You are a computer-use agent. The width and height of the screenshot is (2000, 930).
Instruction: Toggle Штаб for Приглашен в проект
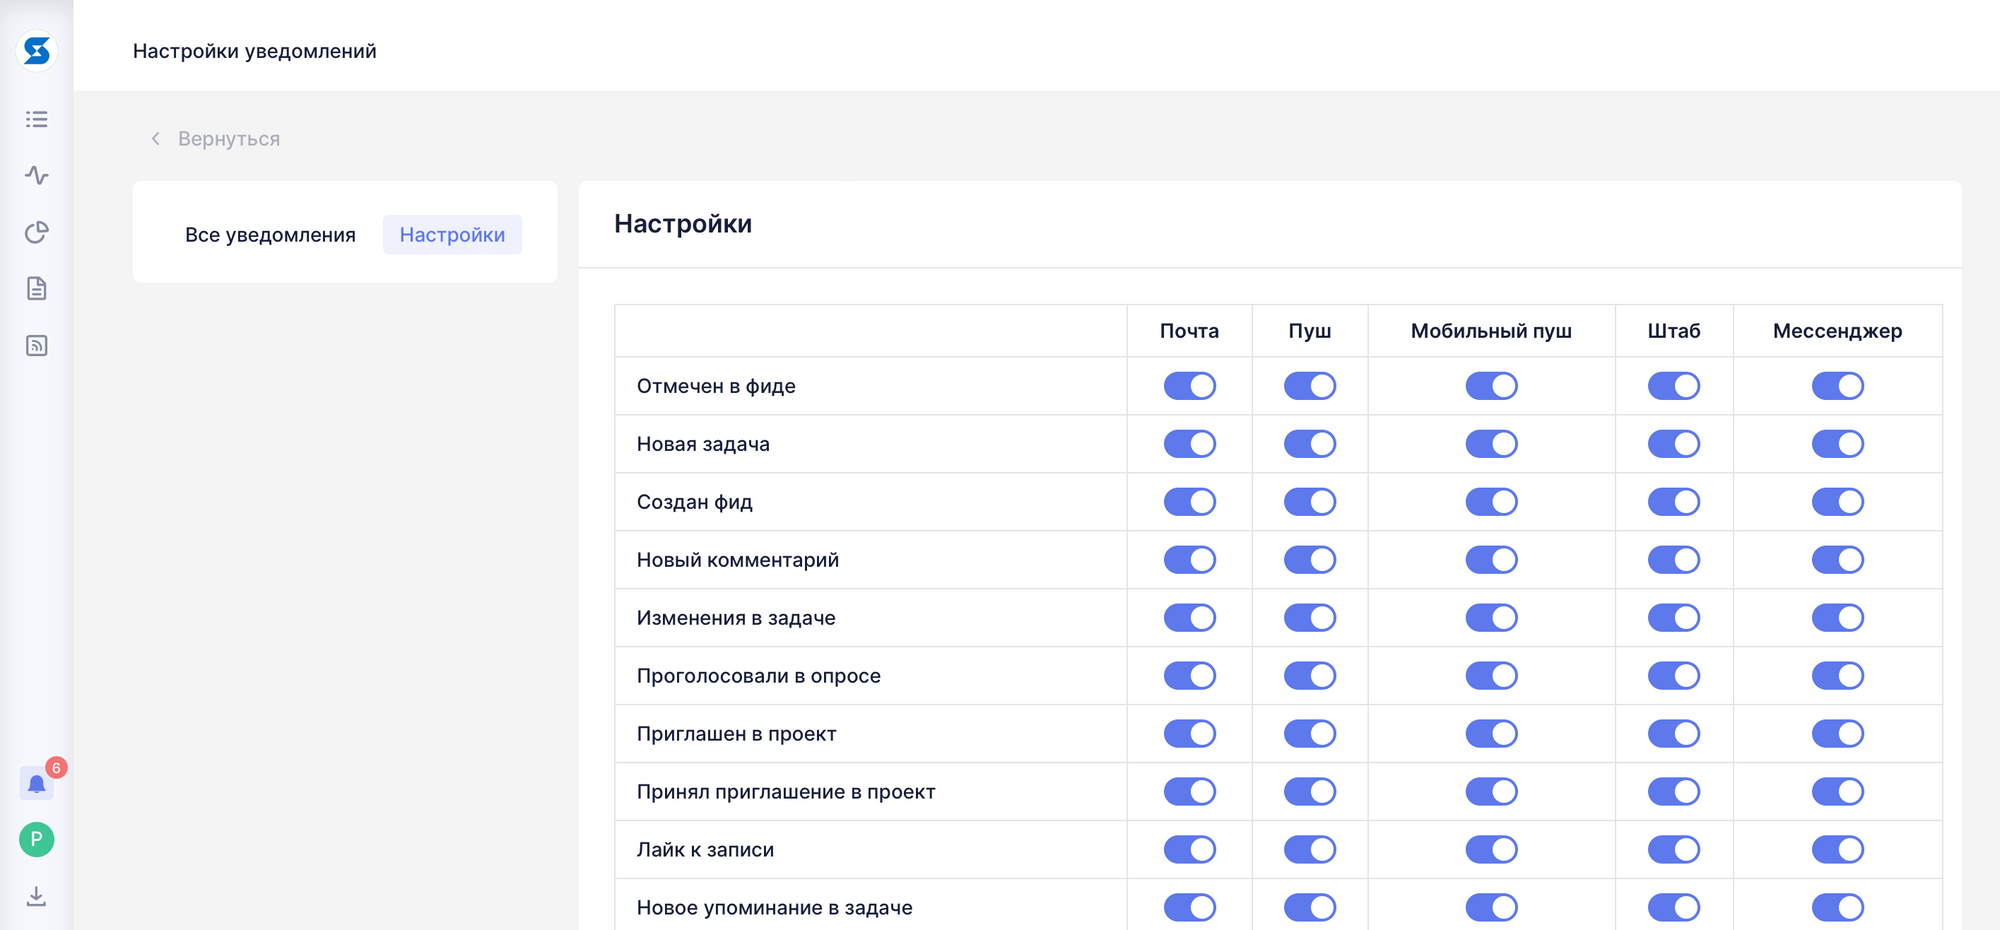click(1674, 734)
